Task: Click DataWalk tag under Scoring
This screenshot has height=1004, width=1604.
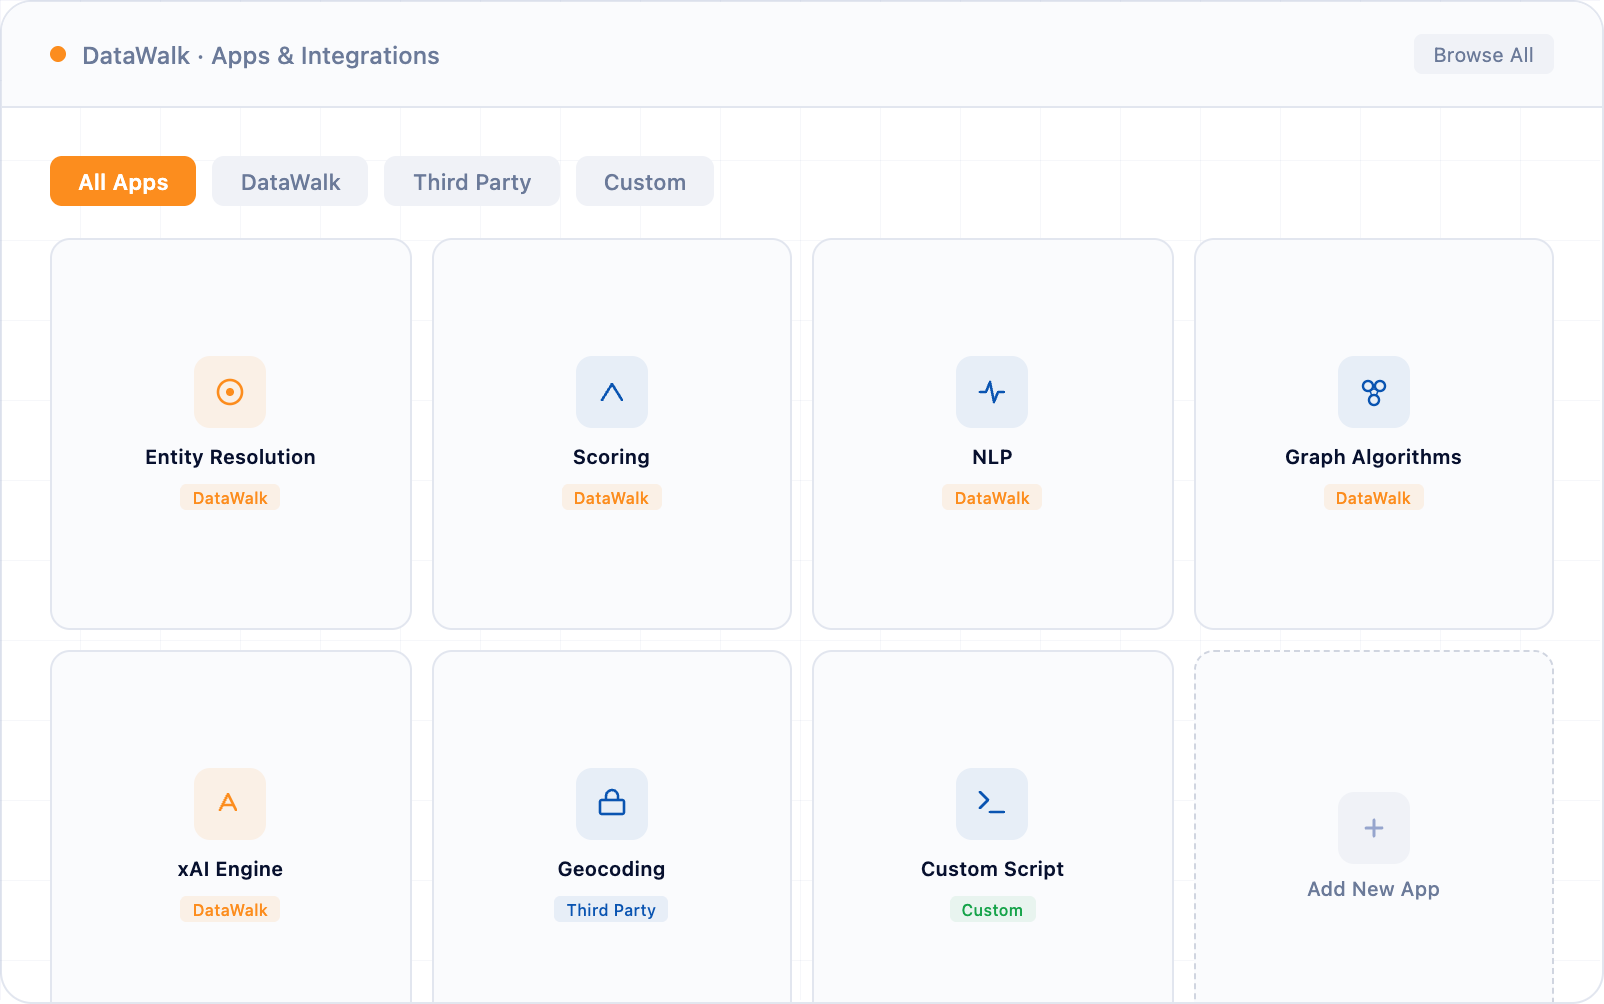Action: tap(612, 498)
